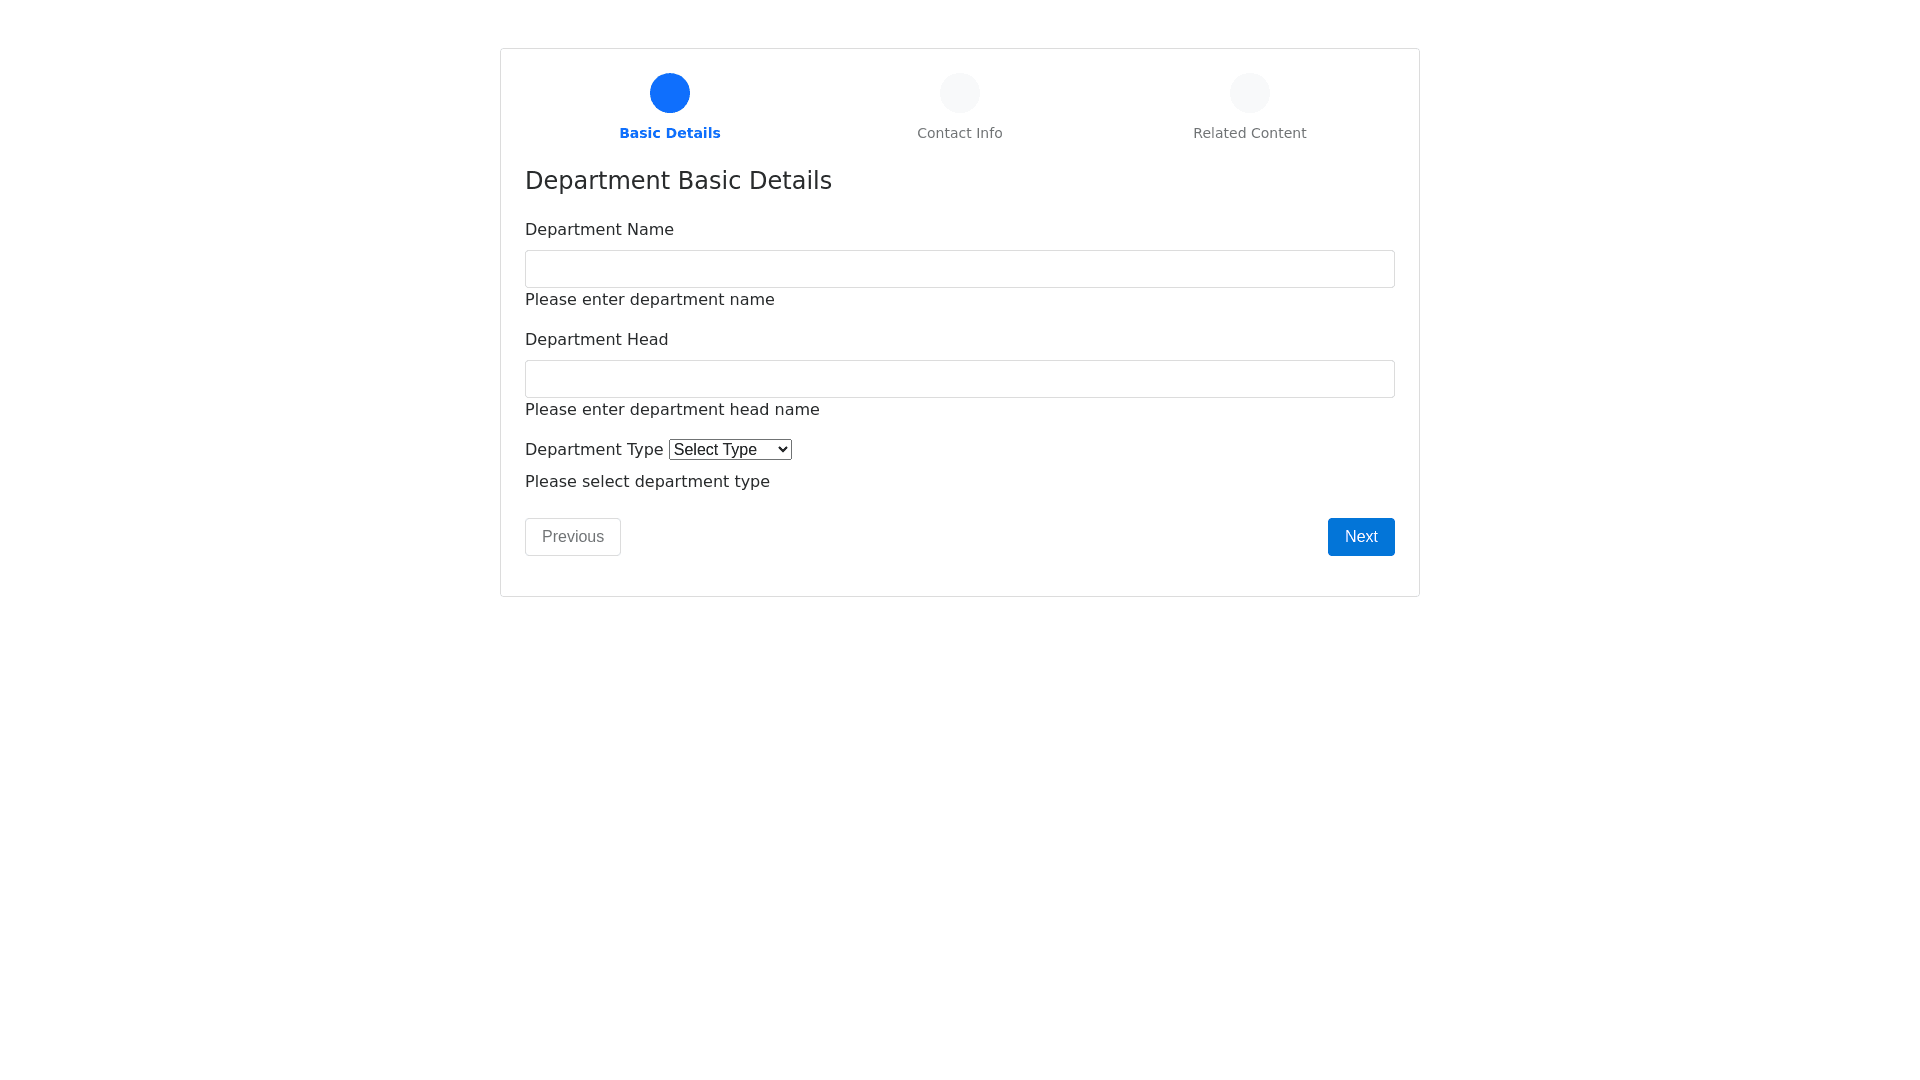Click the Department Type dropdown arrow
The height and width of the screenshot is (1080, 1920).
click(783, 450)
